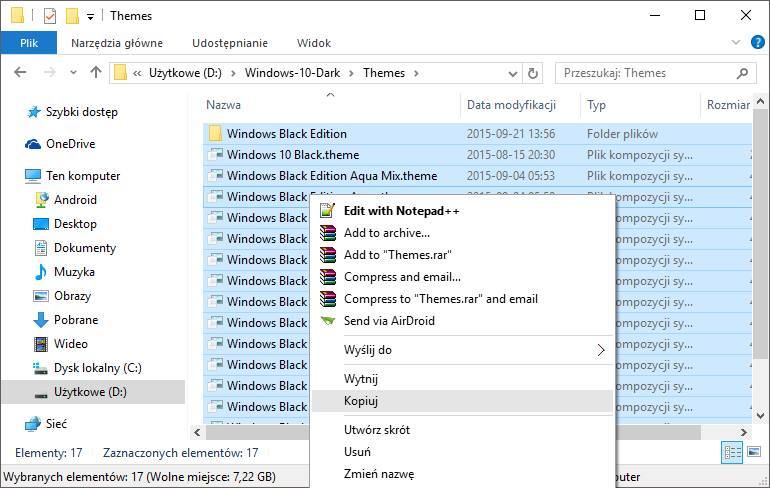
Task: Switch to Narzędzia główne tab
Action: (x=117, y=43)
